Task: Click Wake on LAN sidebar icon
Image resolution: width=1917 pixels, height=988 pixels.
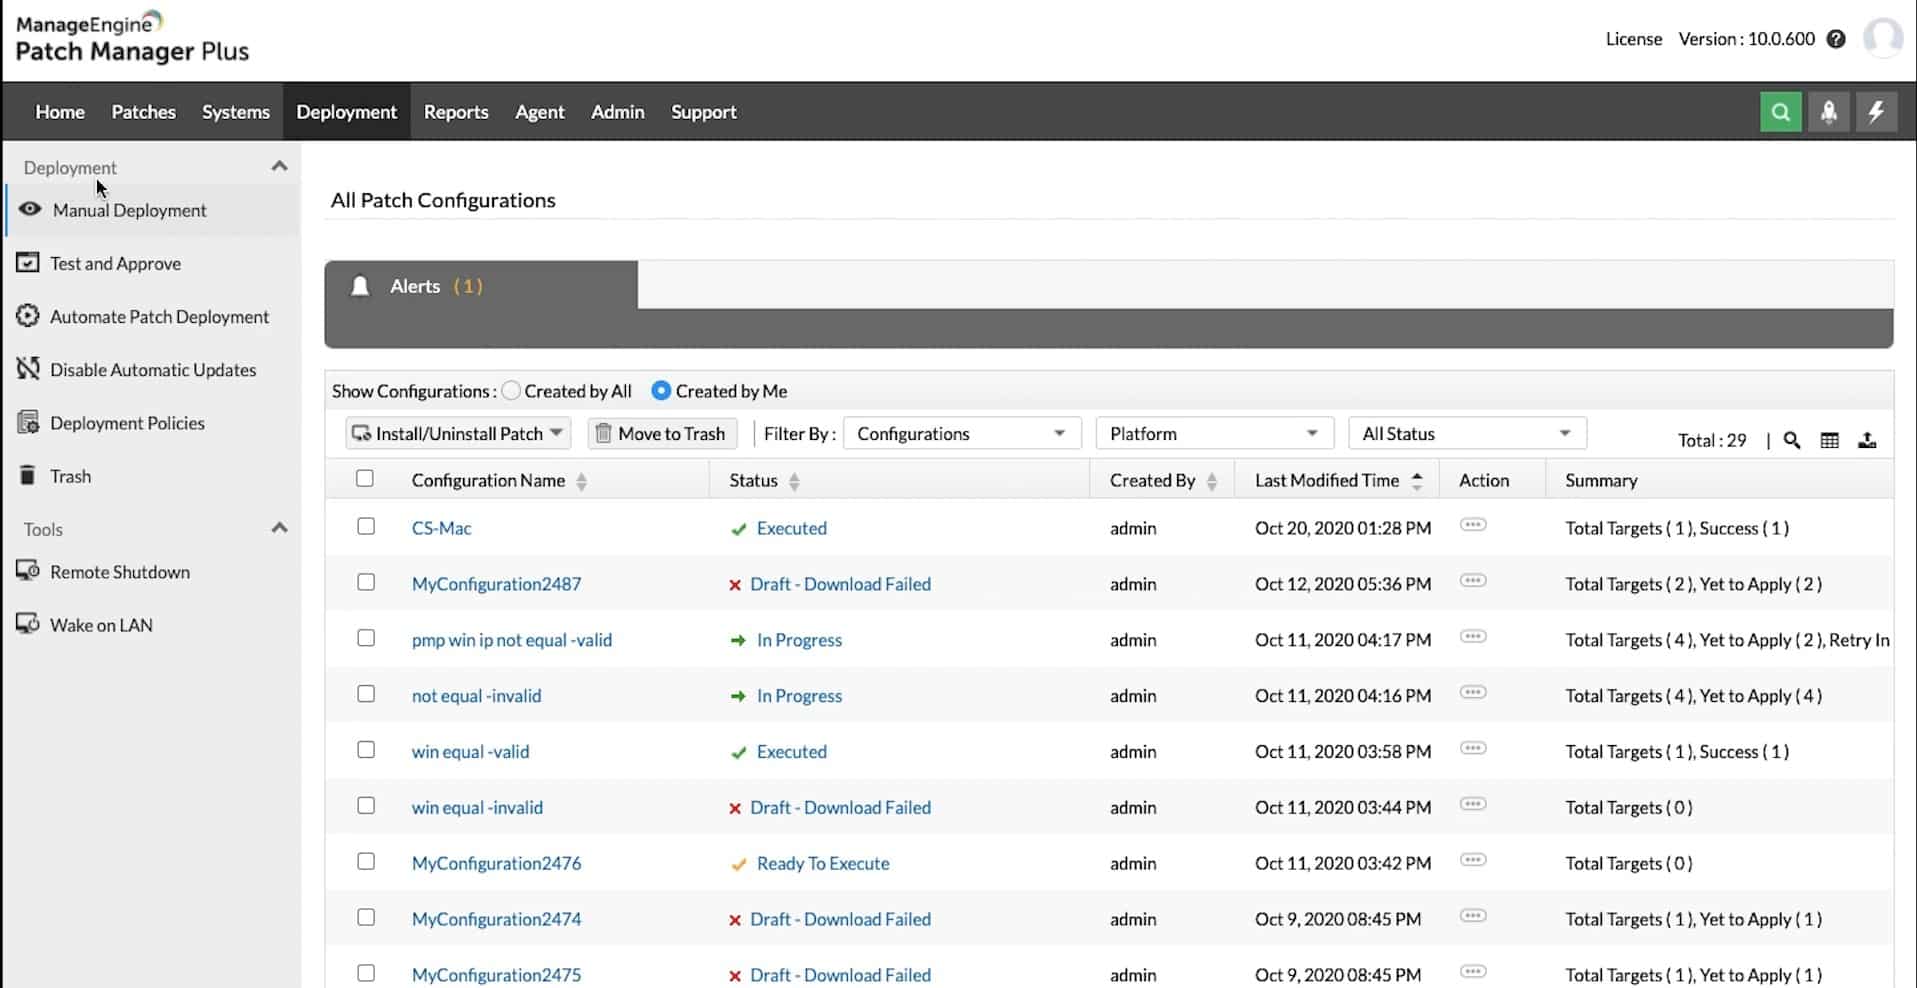Action: [x=28, y=624]
